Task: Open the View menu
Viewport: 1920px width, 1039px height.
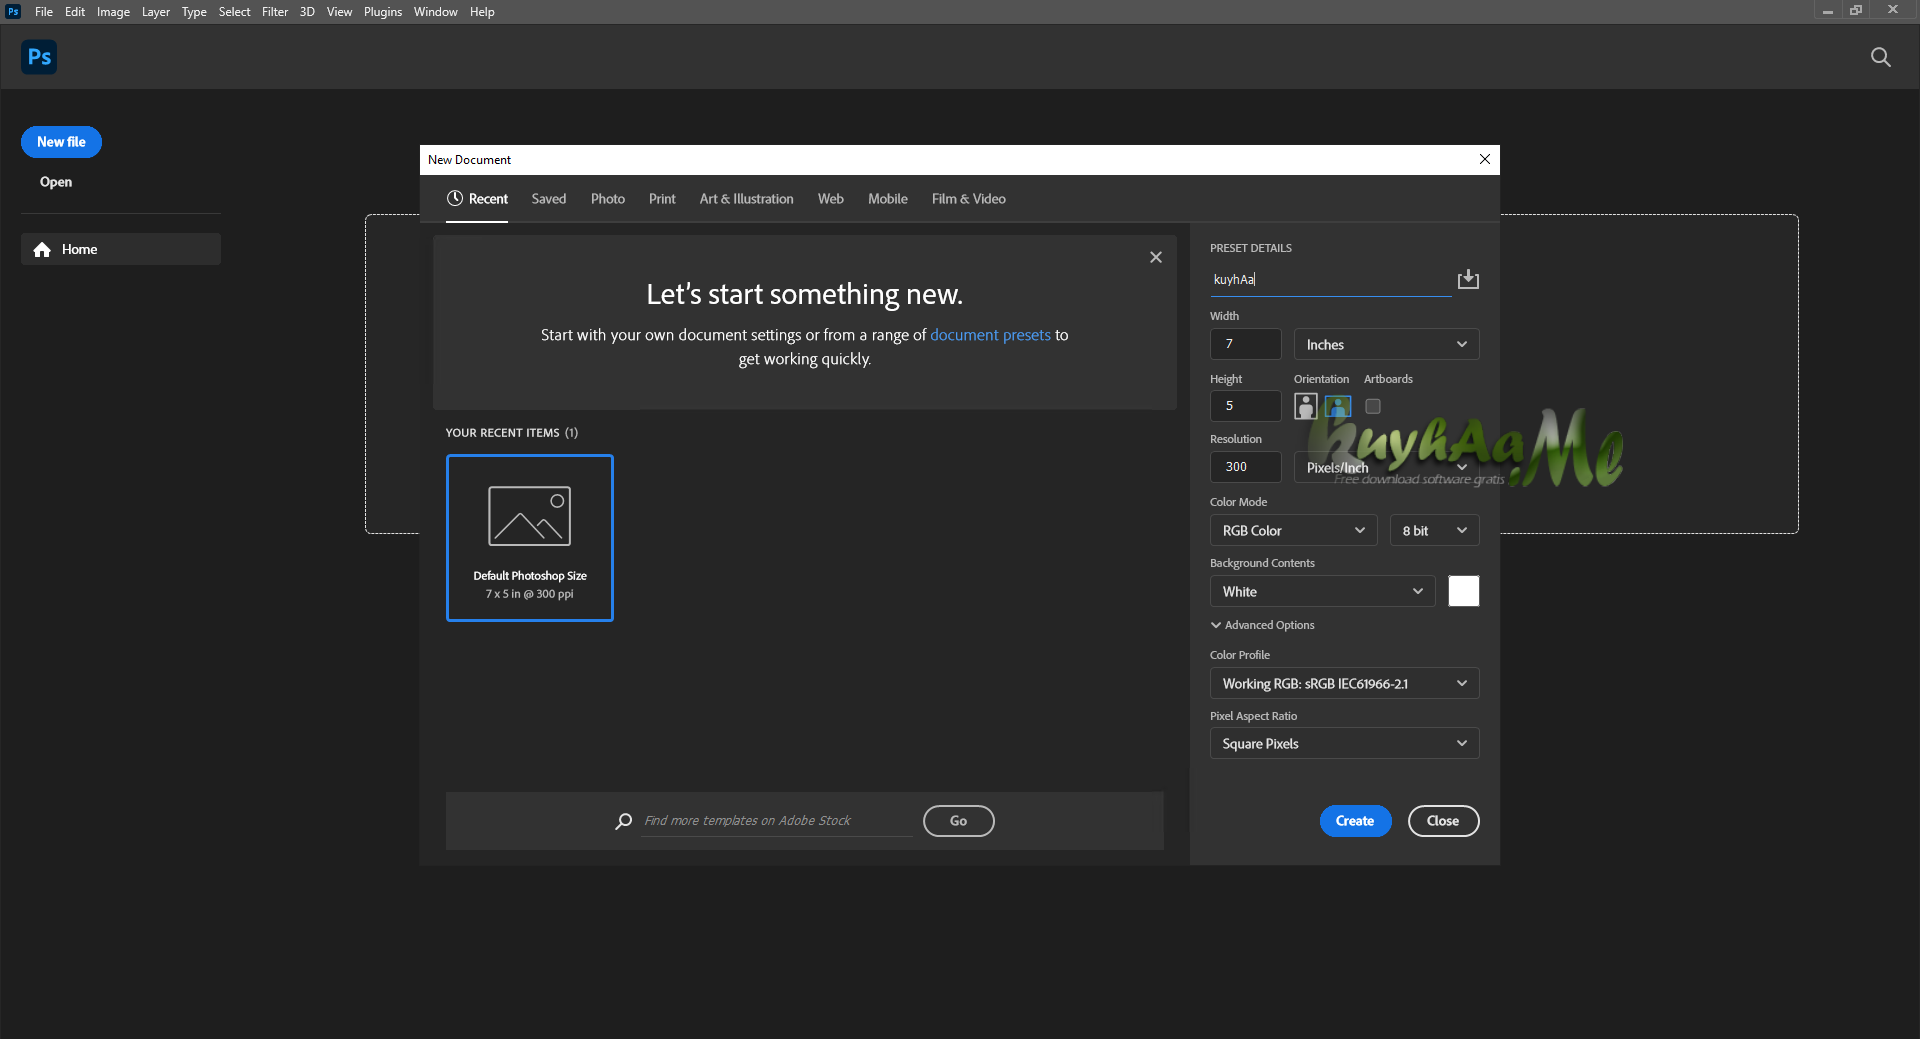Action: click(339, 12)
